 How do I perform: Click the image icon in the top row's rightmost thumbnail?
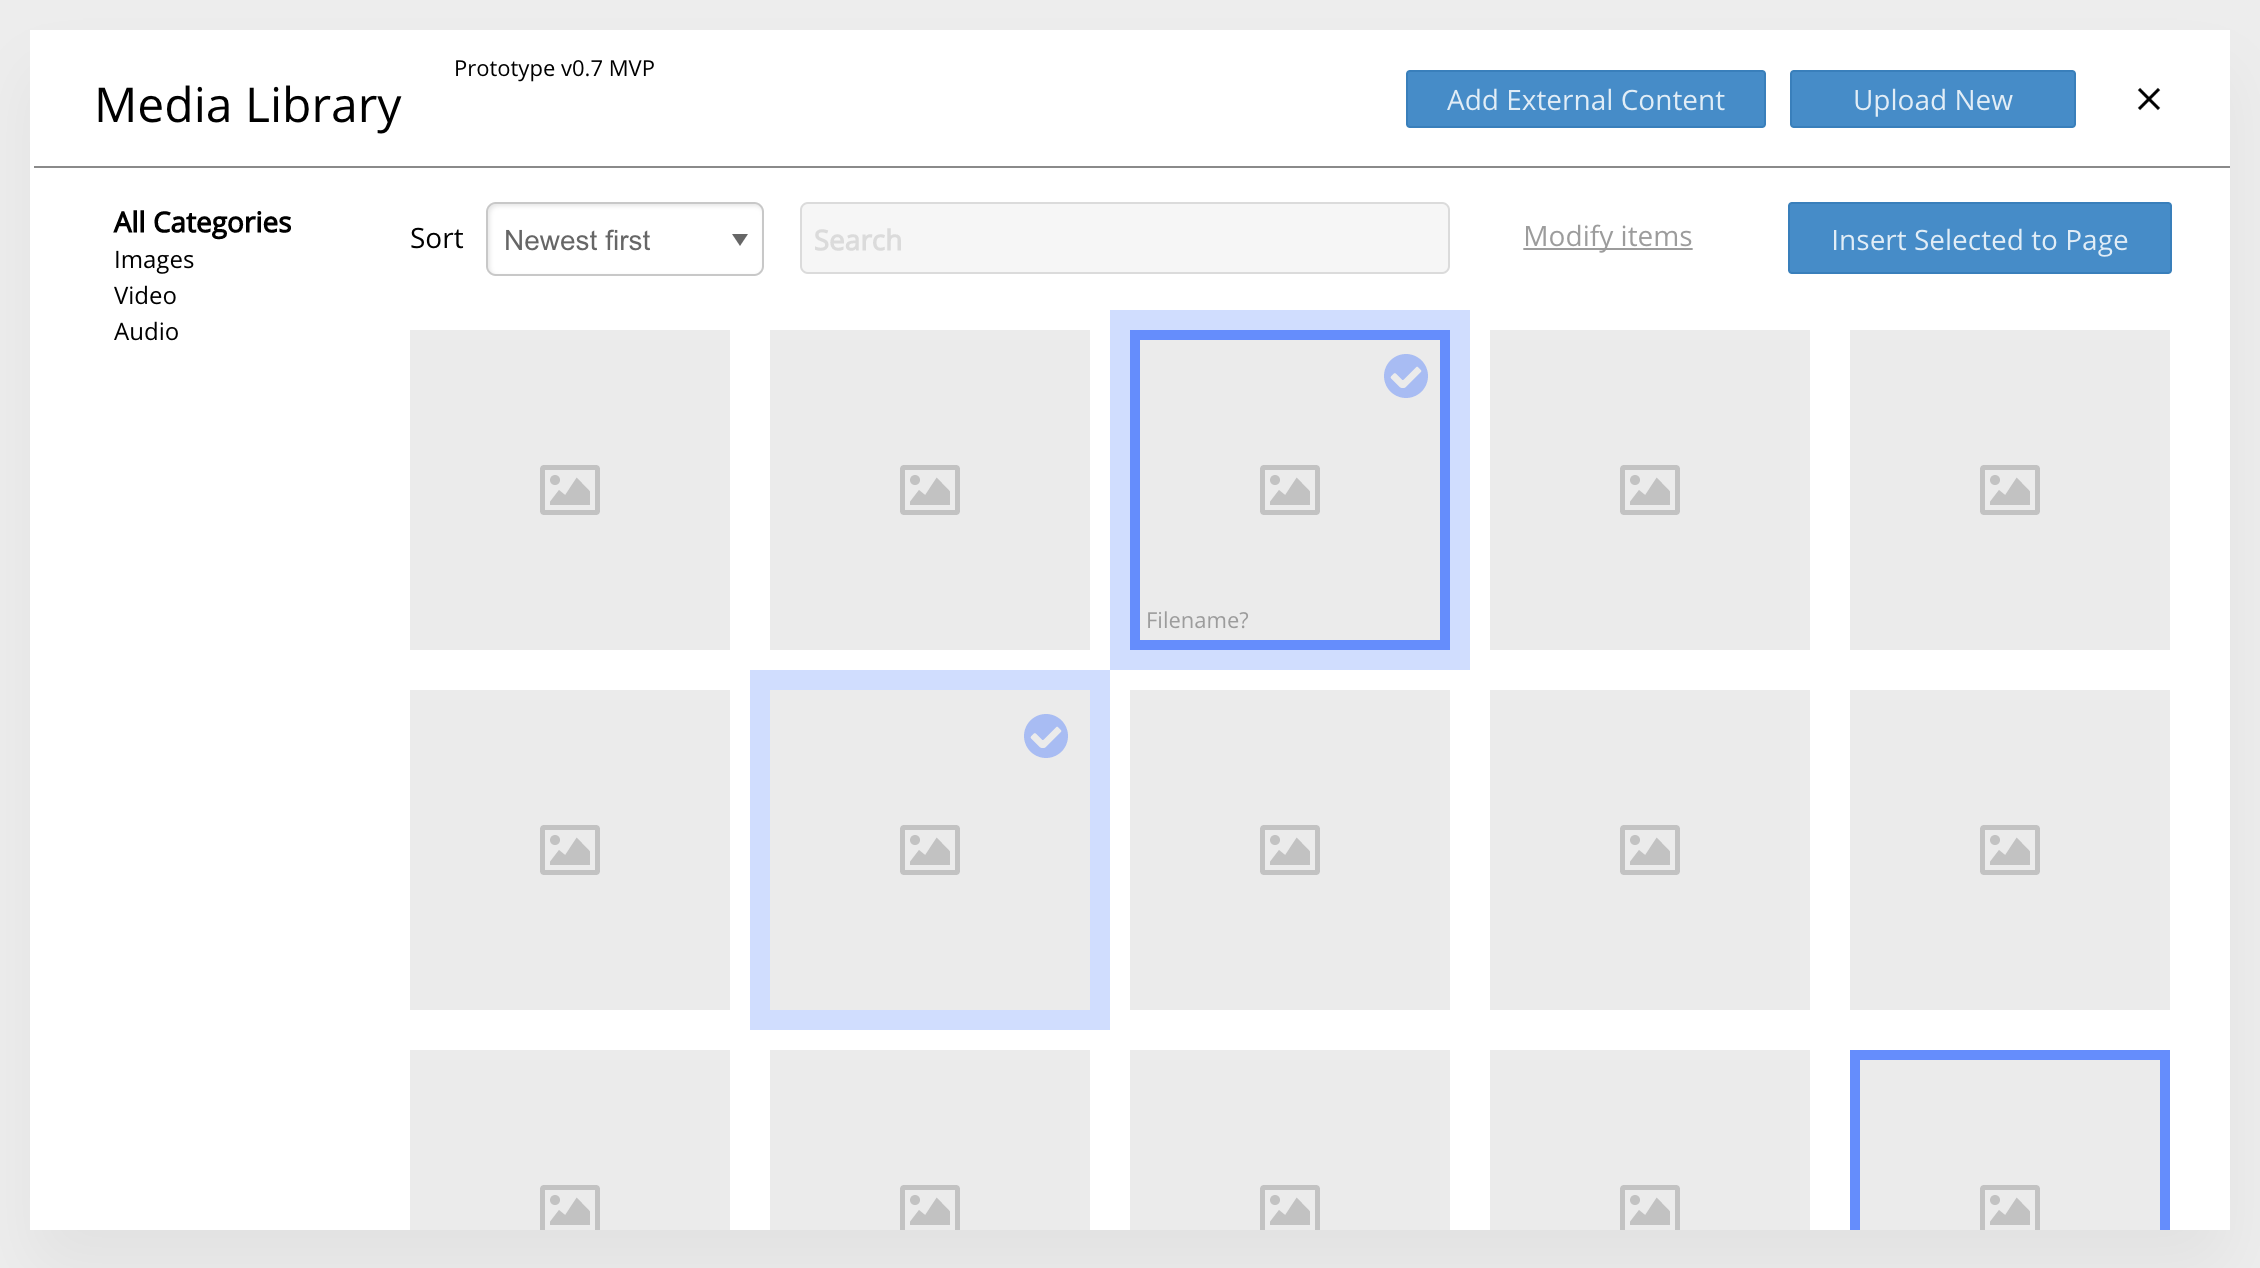[2011, 489]
